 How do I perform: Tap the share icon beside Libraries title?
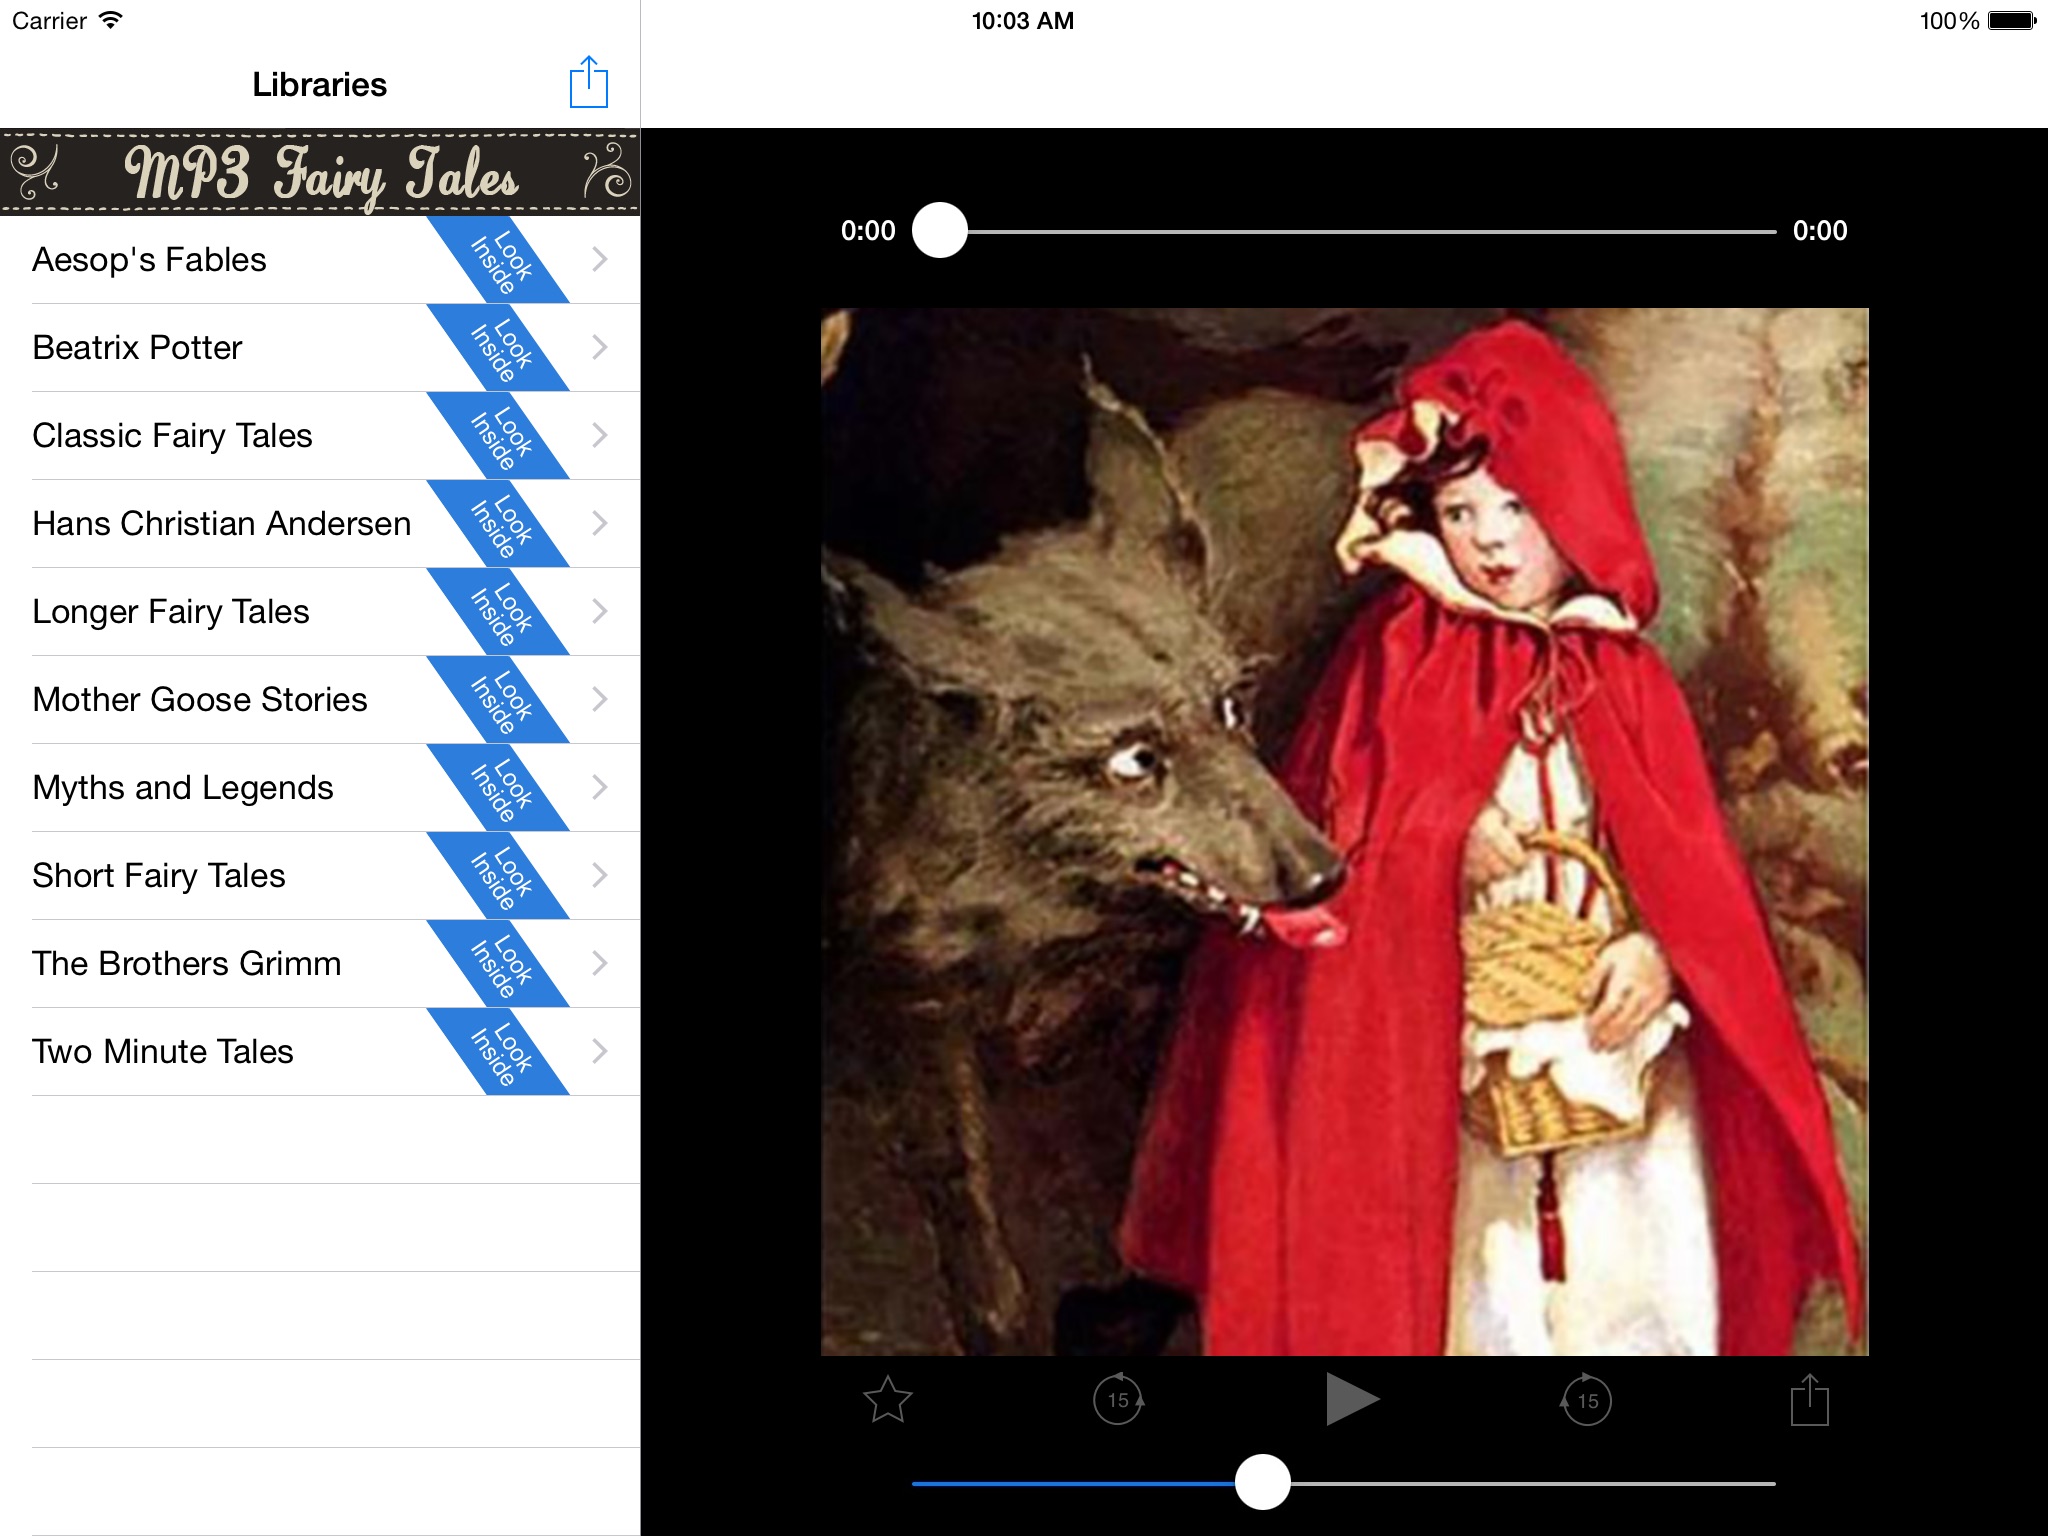588,83
